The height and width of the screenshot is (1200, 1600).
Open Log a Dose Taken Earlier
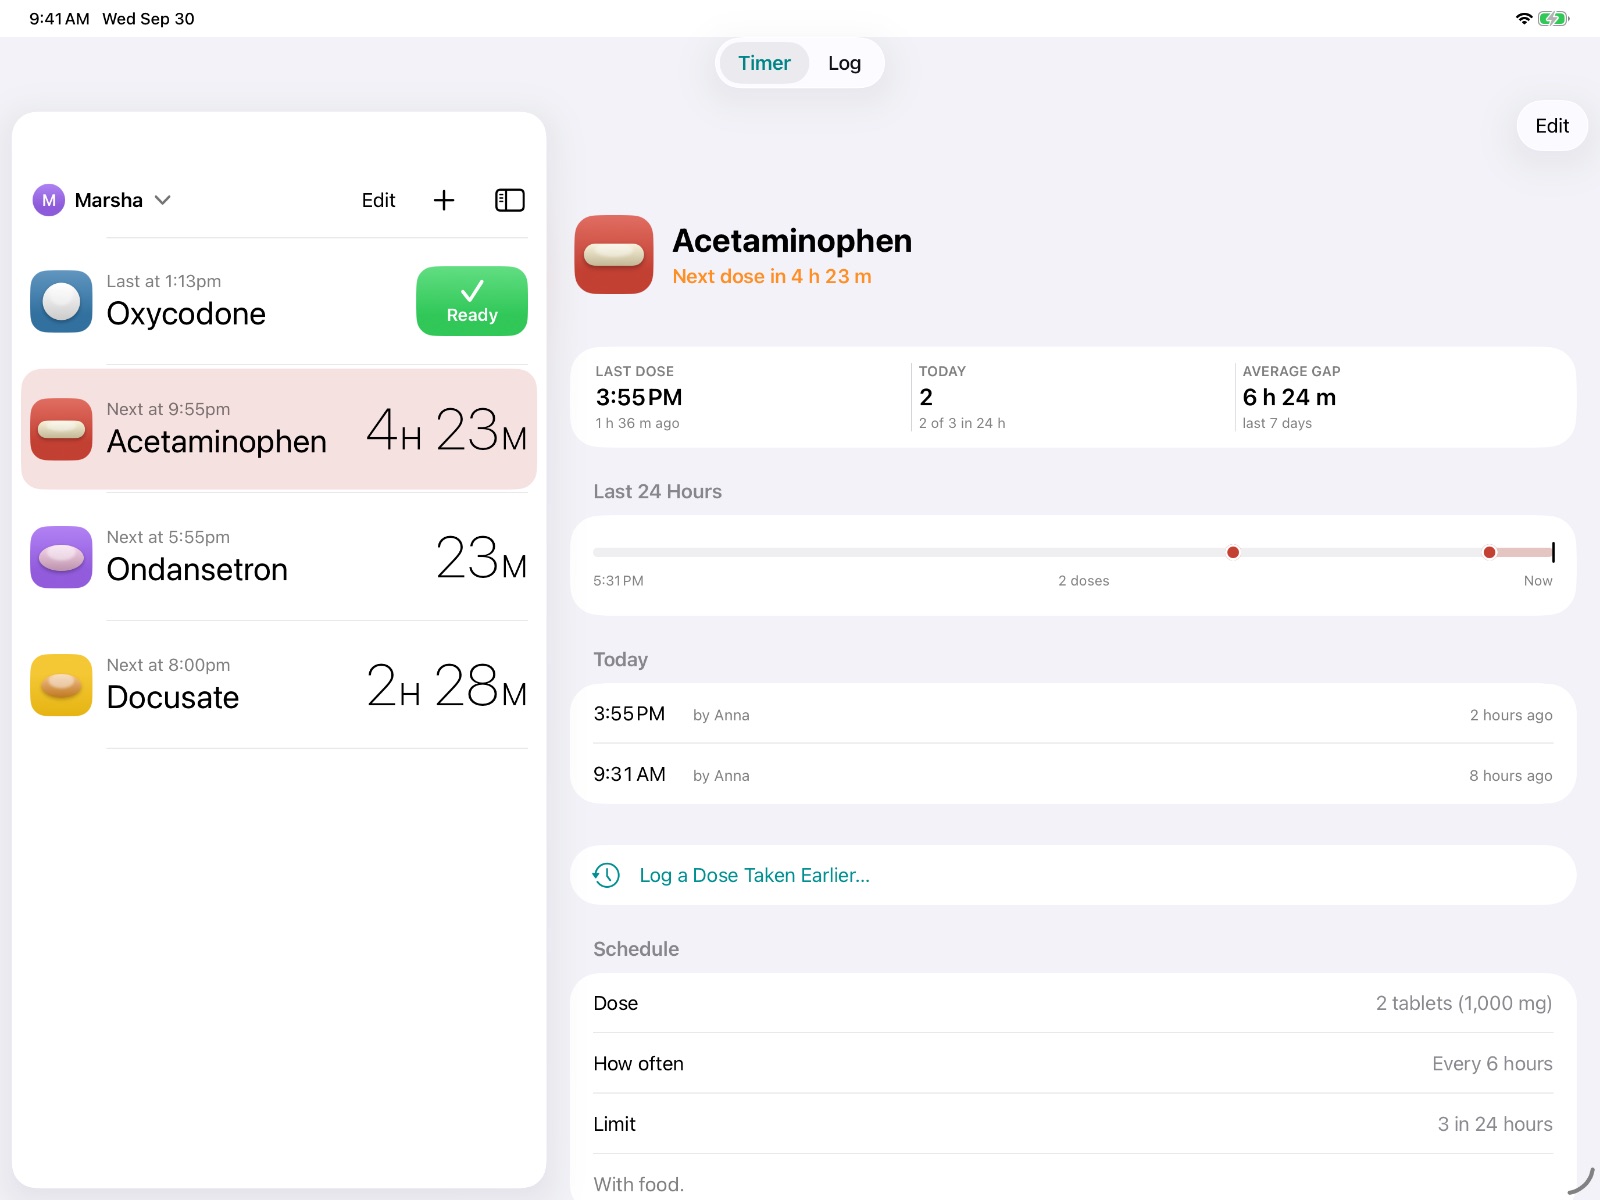[x=1073, y=875]
